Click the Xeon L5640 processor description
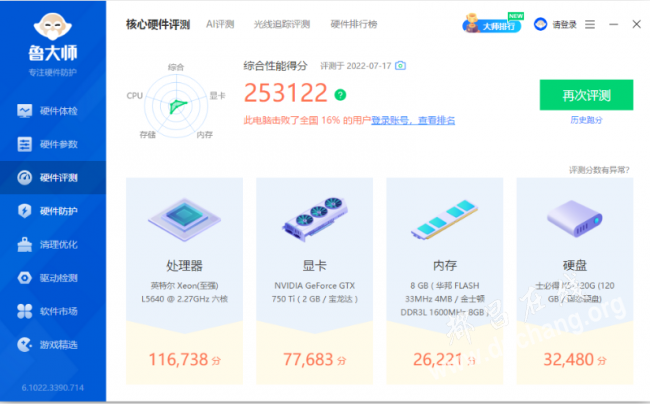650x404 pixels. tap(184, 292)
